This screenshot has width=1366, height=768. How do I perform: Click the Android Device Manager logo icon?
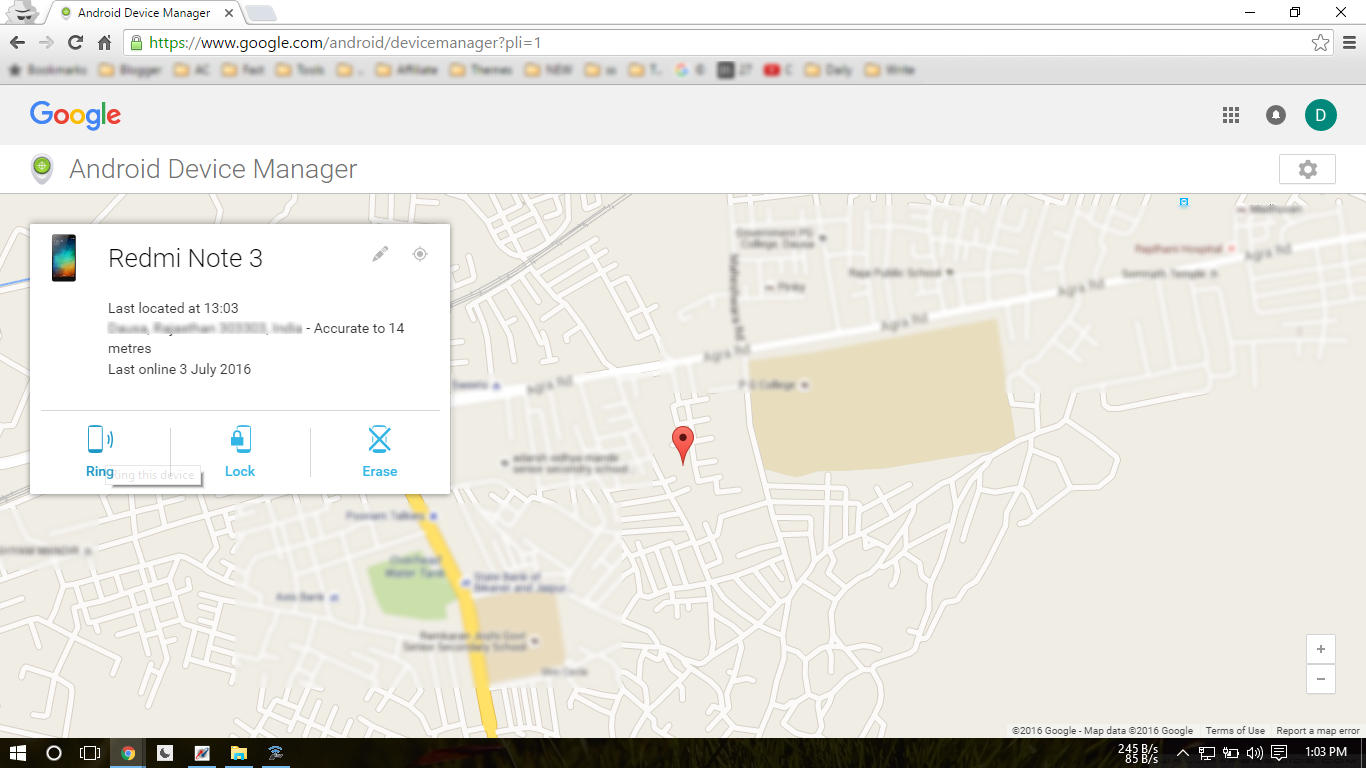coord(42,169)
